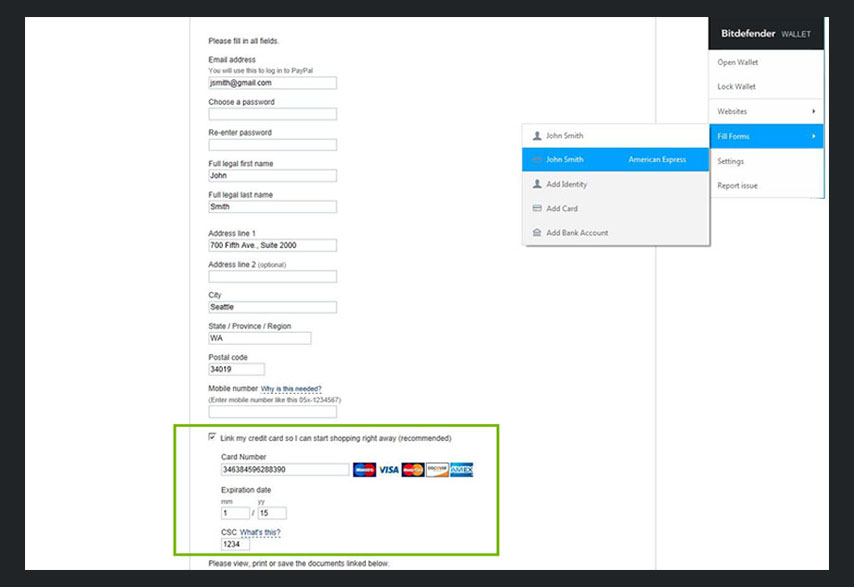The height and width of the screenshot is (587, 854).
Task: Click the expiration month (mm) field
Action: pos(235,513)
